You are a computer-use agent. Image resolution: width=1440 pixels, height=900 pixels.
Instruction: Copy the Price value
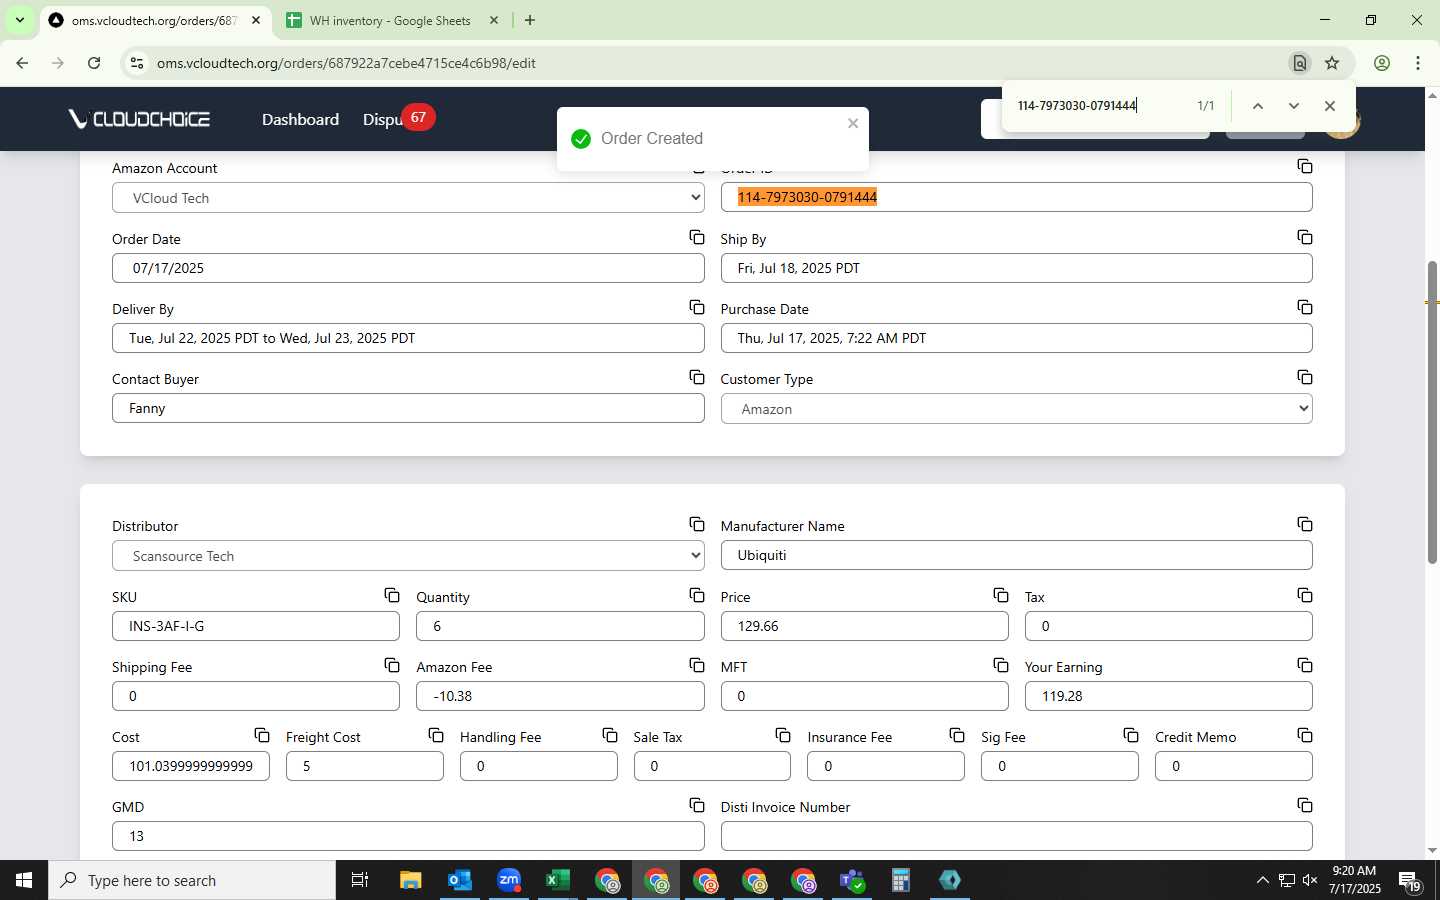tap(1000, 595)
